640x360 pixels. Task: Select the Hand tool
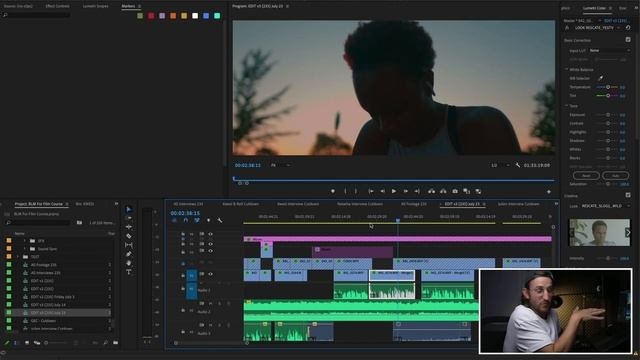coord(129,263)
